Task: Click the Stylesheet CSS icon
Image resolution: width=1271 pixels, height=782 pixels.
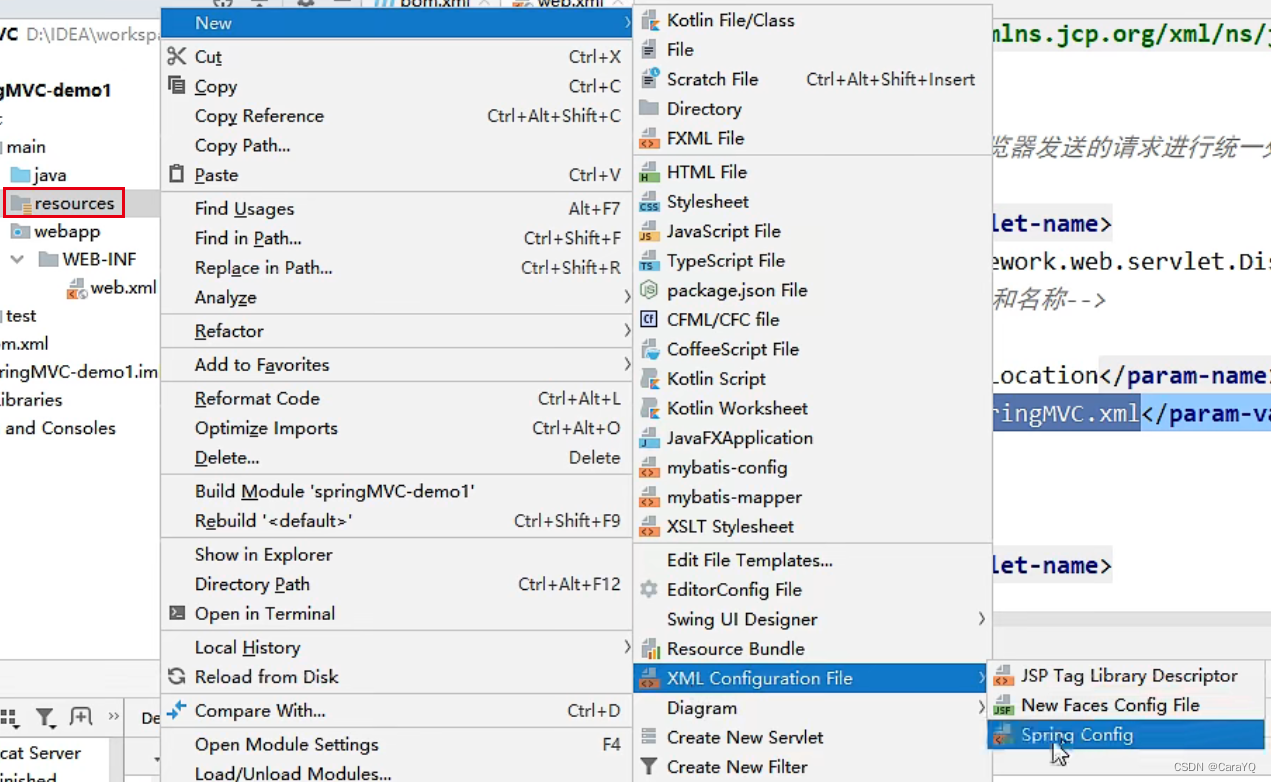Action: [650, 202]
